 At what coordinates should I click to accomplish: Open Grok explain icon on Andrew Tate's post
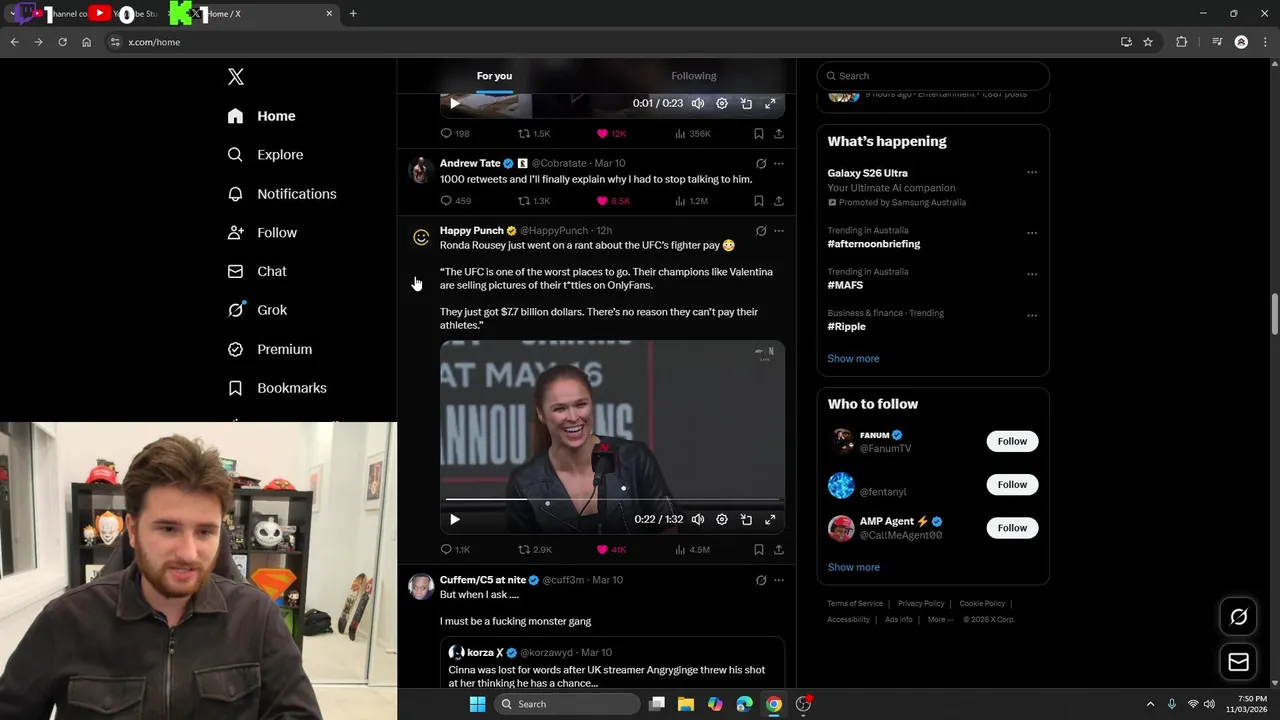pos(761,163)
